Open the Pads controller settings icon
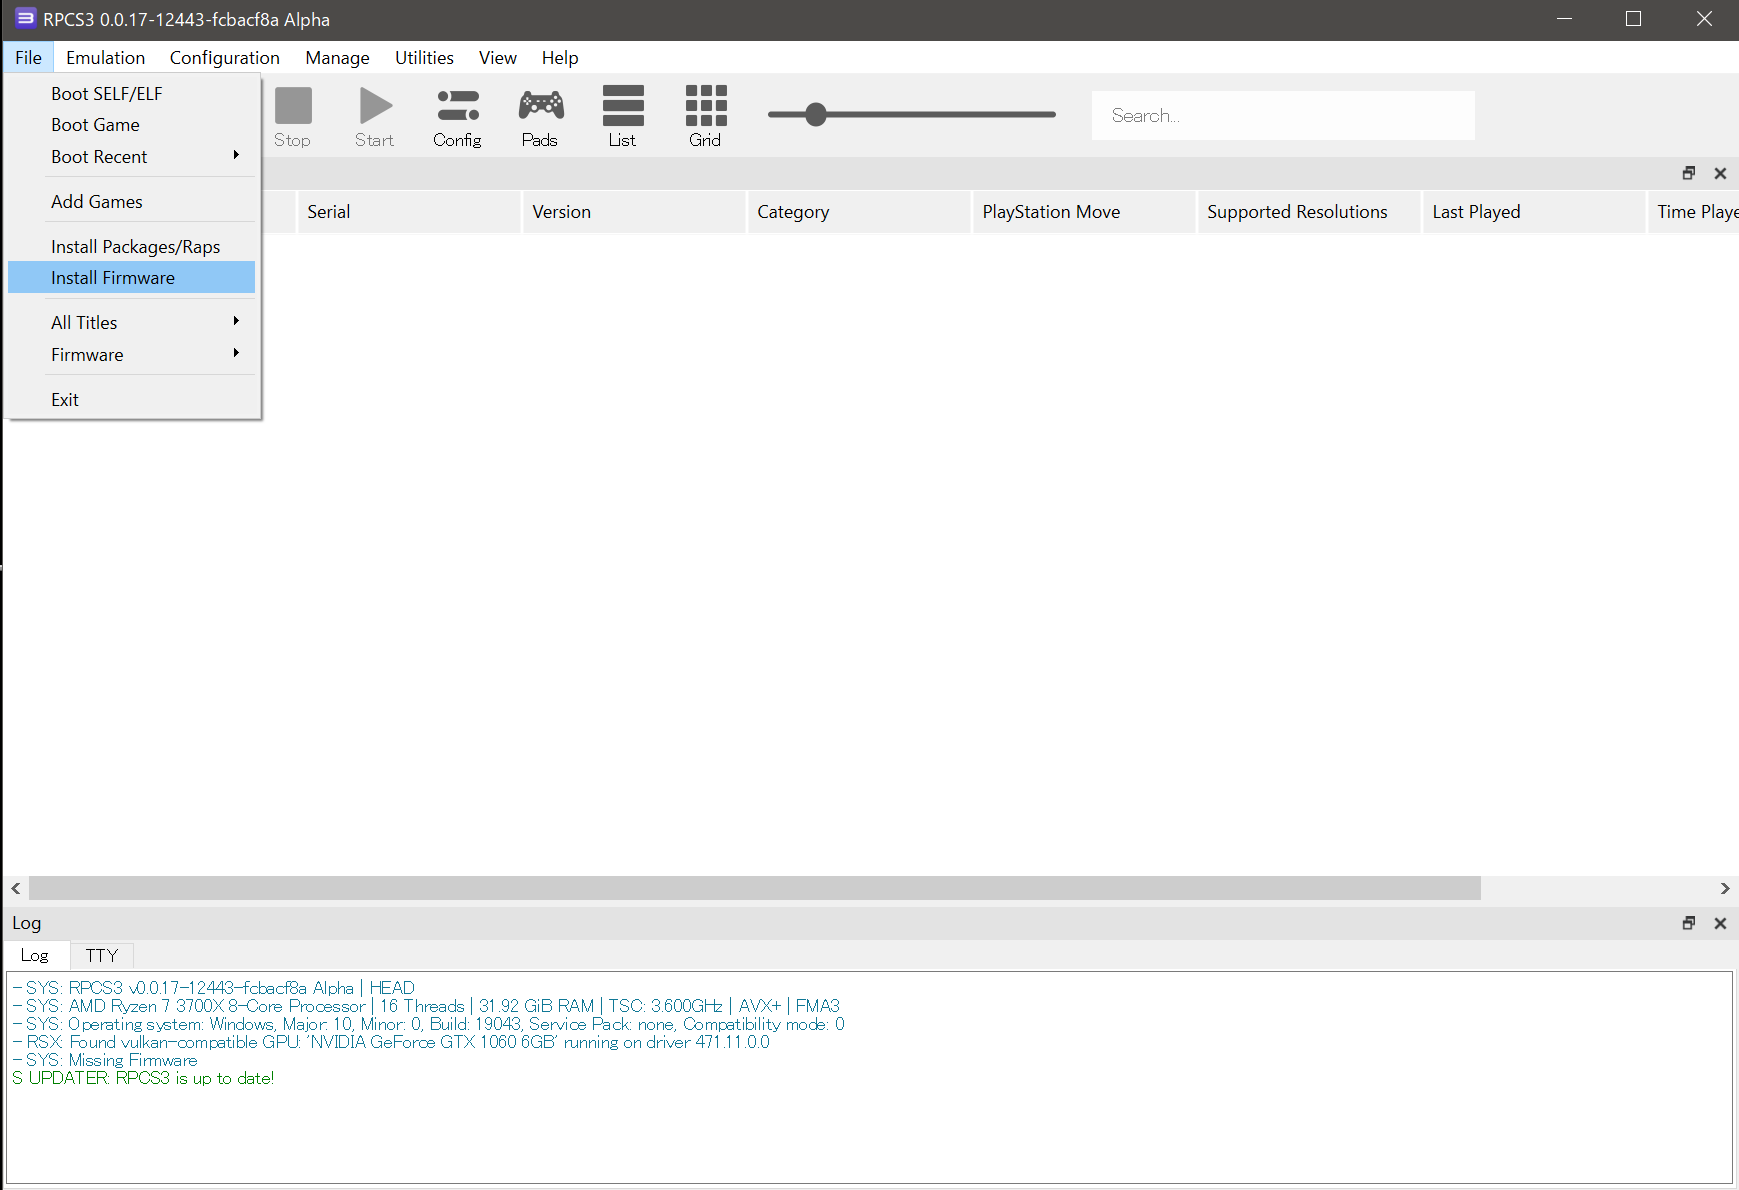The image size is (1739, 1190). 540,116
